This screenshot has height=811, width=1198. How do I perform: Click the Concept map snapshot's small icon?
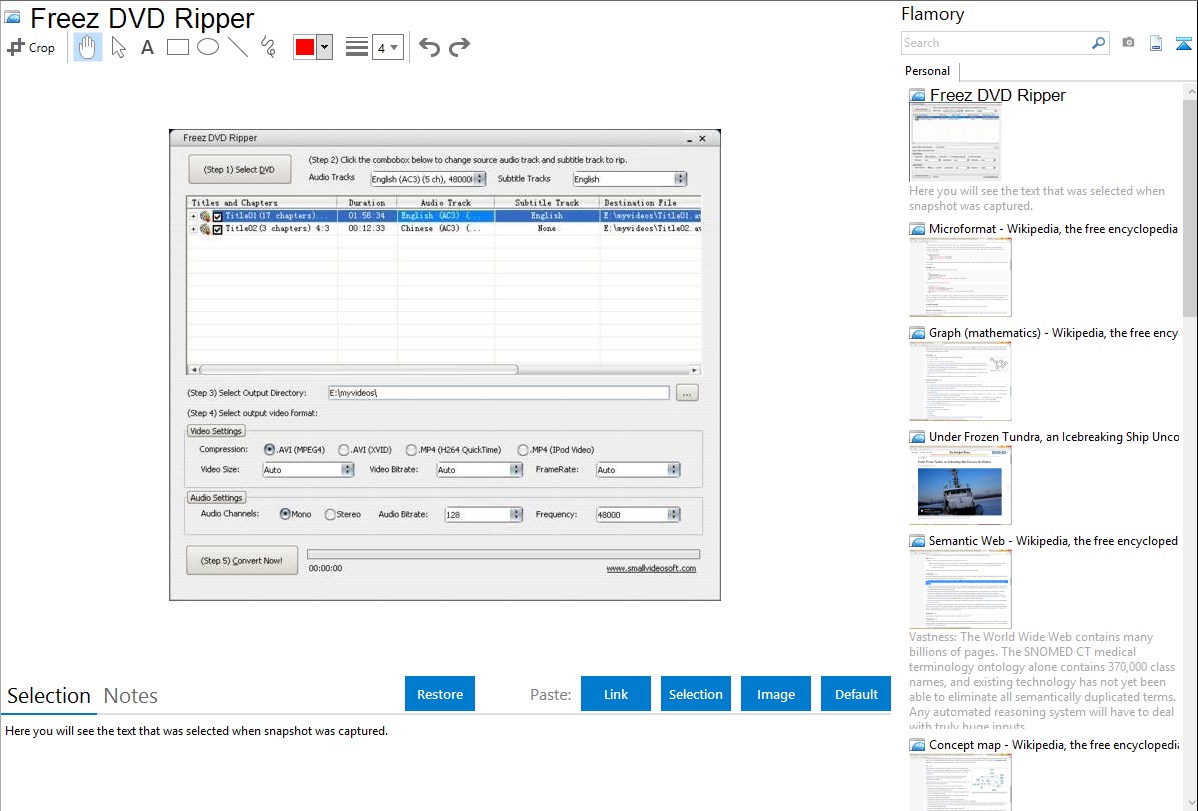(x=917, y=745)
